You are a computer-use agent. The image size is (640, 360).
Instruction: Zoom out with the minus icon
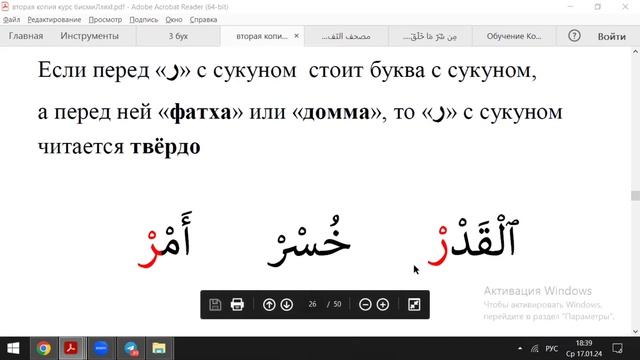365,304
